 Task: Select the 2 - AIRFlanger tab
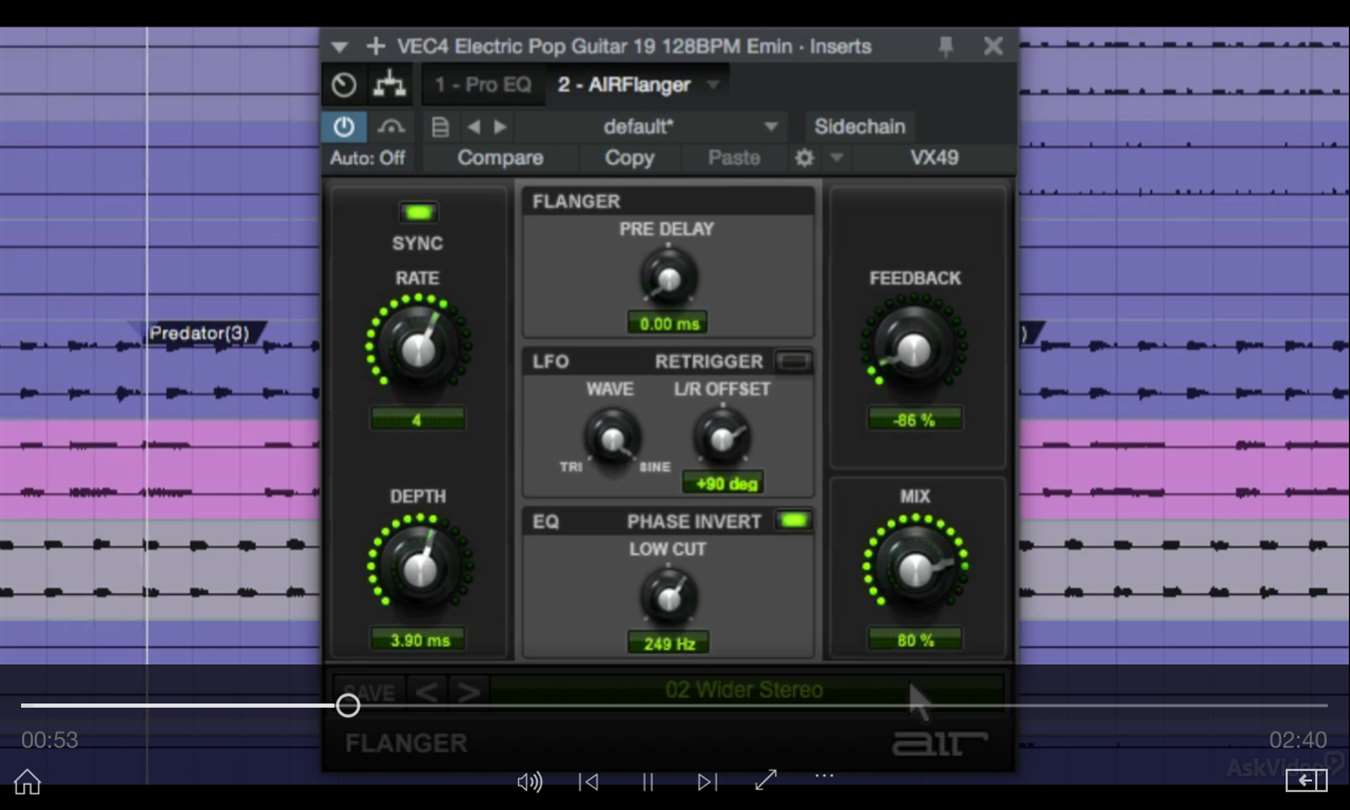[x=624, y=85]
